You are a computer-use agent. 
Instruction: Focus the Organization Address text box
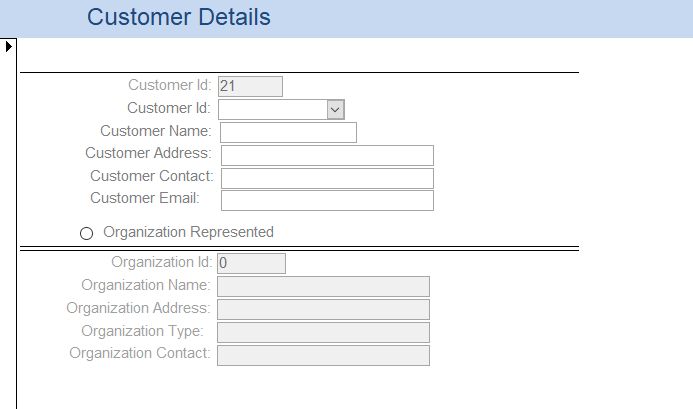[323, 309]
